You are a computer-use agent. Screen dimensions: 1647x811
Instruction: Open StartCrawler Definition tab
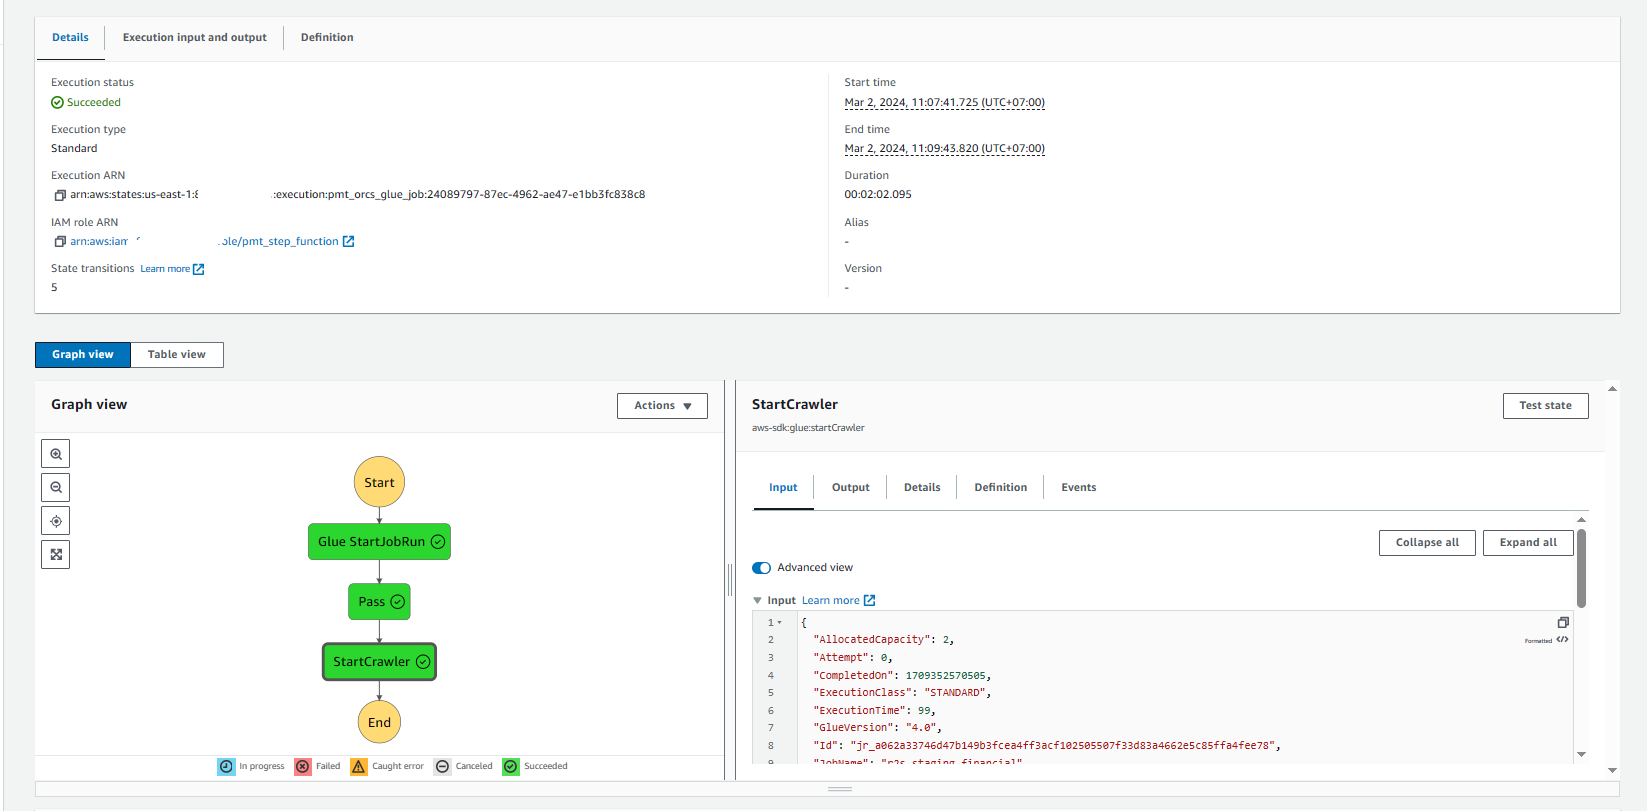pyautogui.click(x=1001, y=488)
